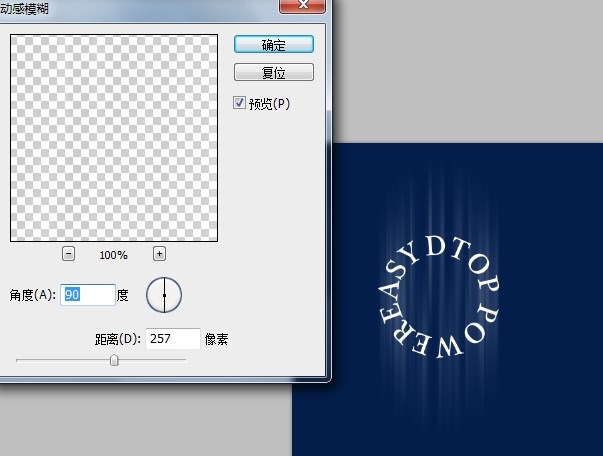Click the distance slider handle

pyautogui.click(x=114, y=360)
